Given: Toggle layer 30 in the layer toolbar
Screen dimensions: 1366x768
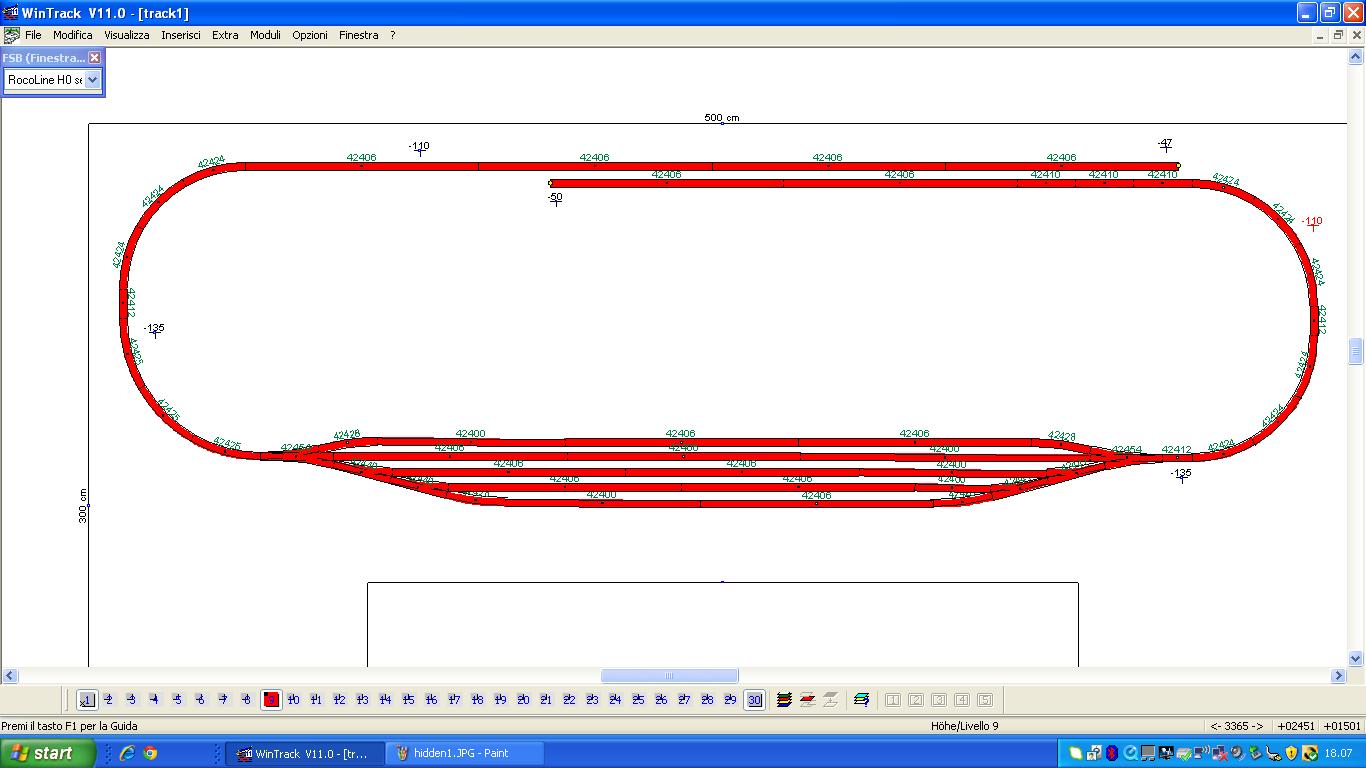Looking at the screenshot, I should [x=755, y=700].
